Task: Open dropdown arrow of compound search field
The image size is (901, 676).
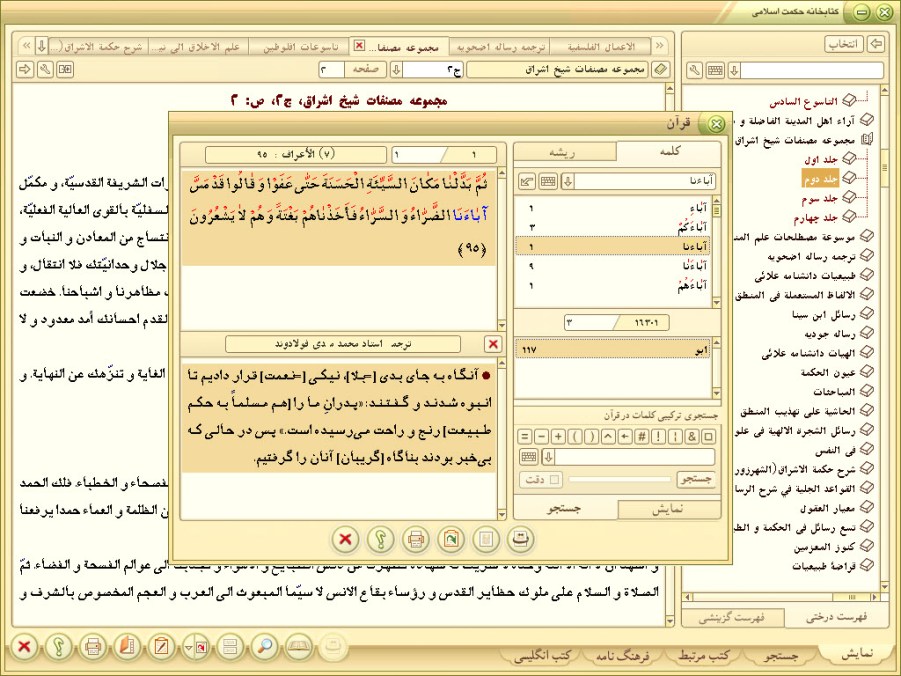Action: 548,458
